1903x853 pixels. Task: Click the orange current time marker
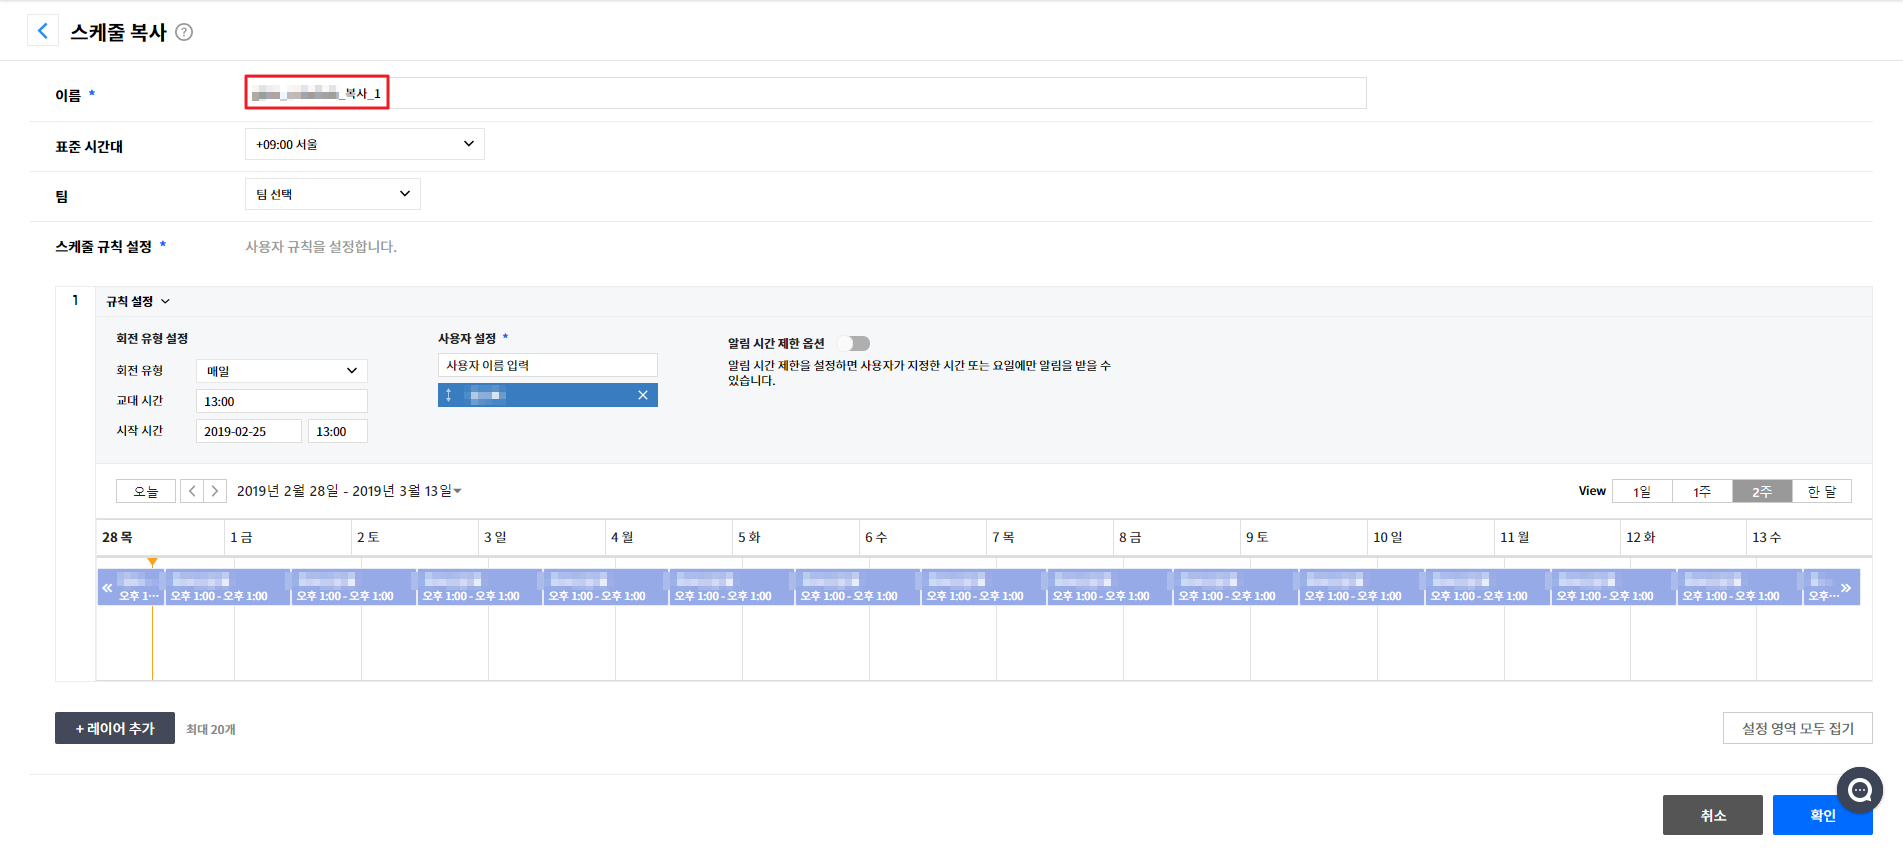click(152, 563)
